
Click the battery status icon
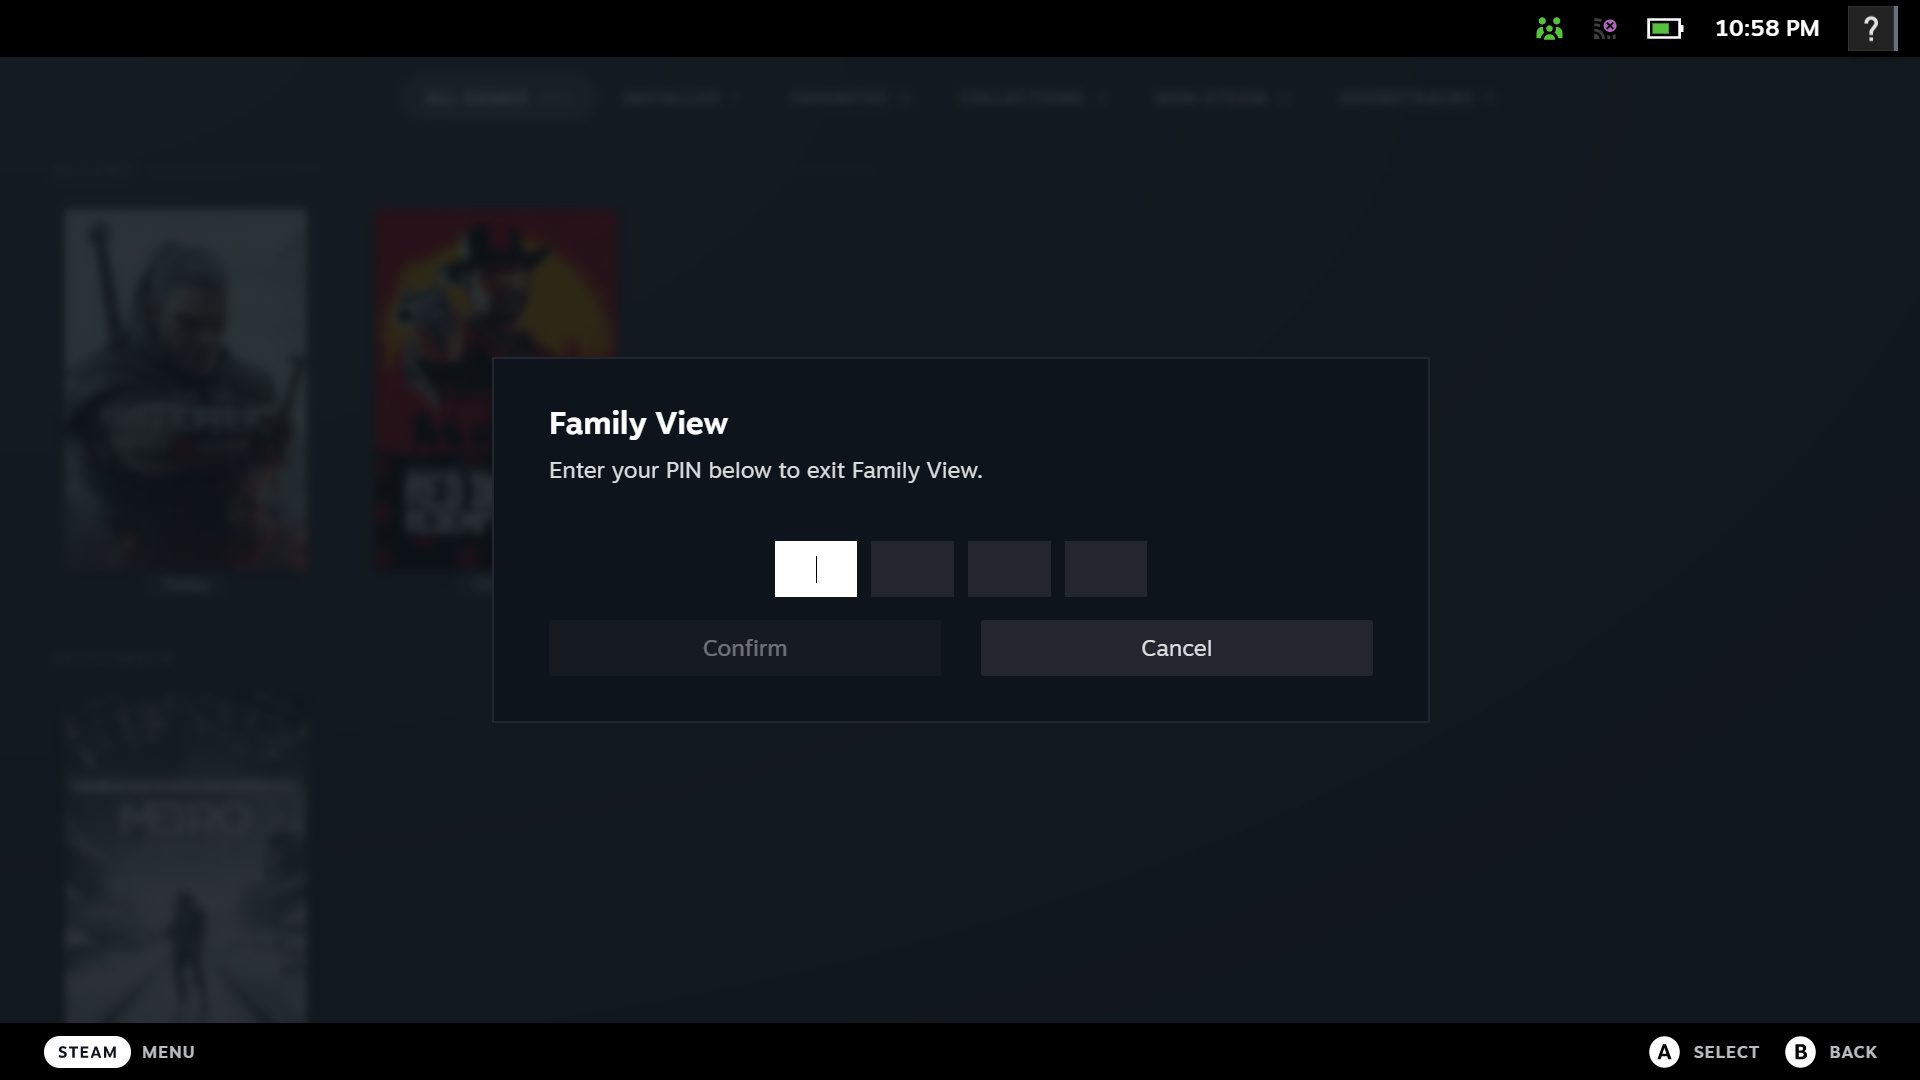[x=1664, y=26]
